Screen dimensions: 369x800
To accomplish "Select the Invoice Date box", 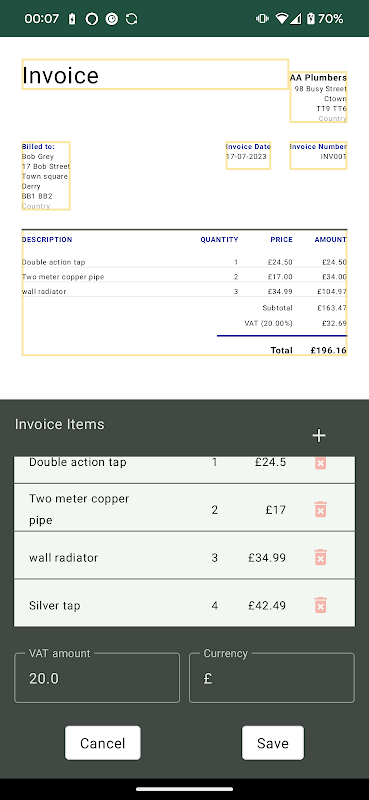I will (x=248, y=155).
